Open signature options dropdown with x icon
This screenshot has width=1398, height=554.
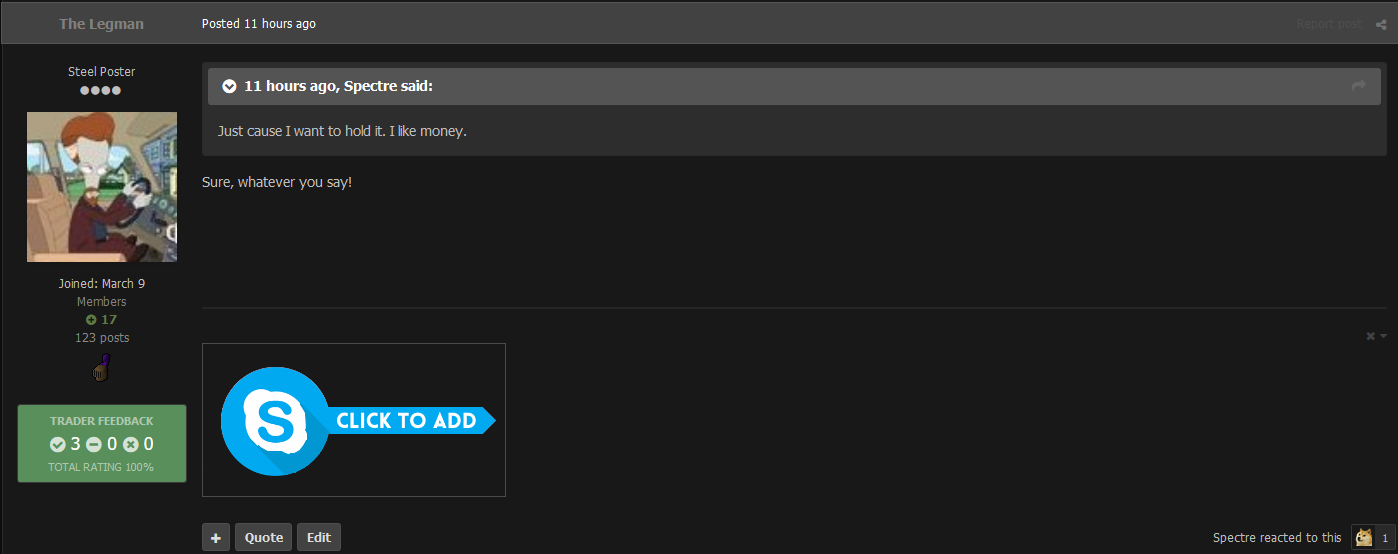pos(1376,336)
